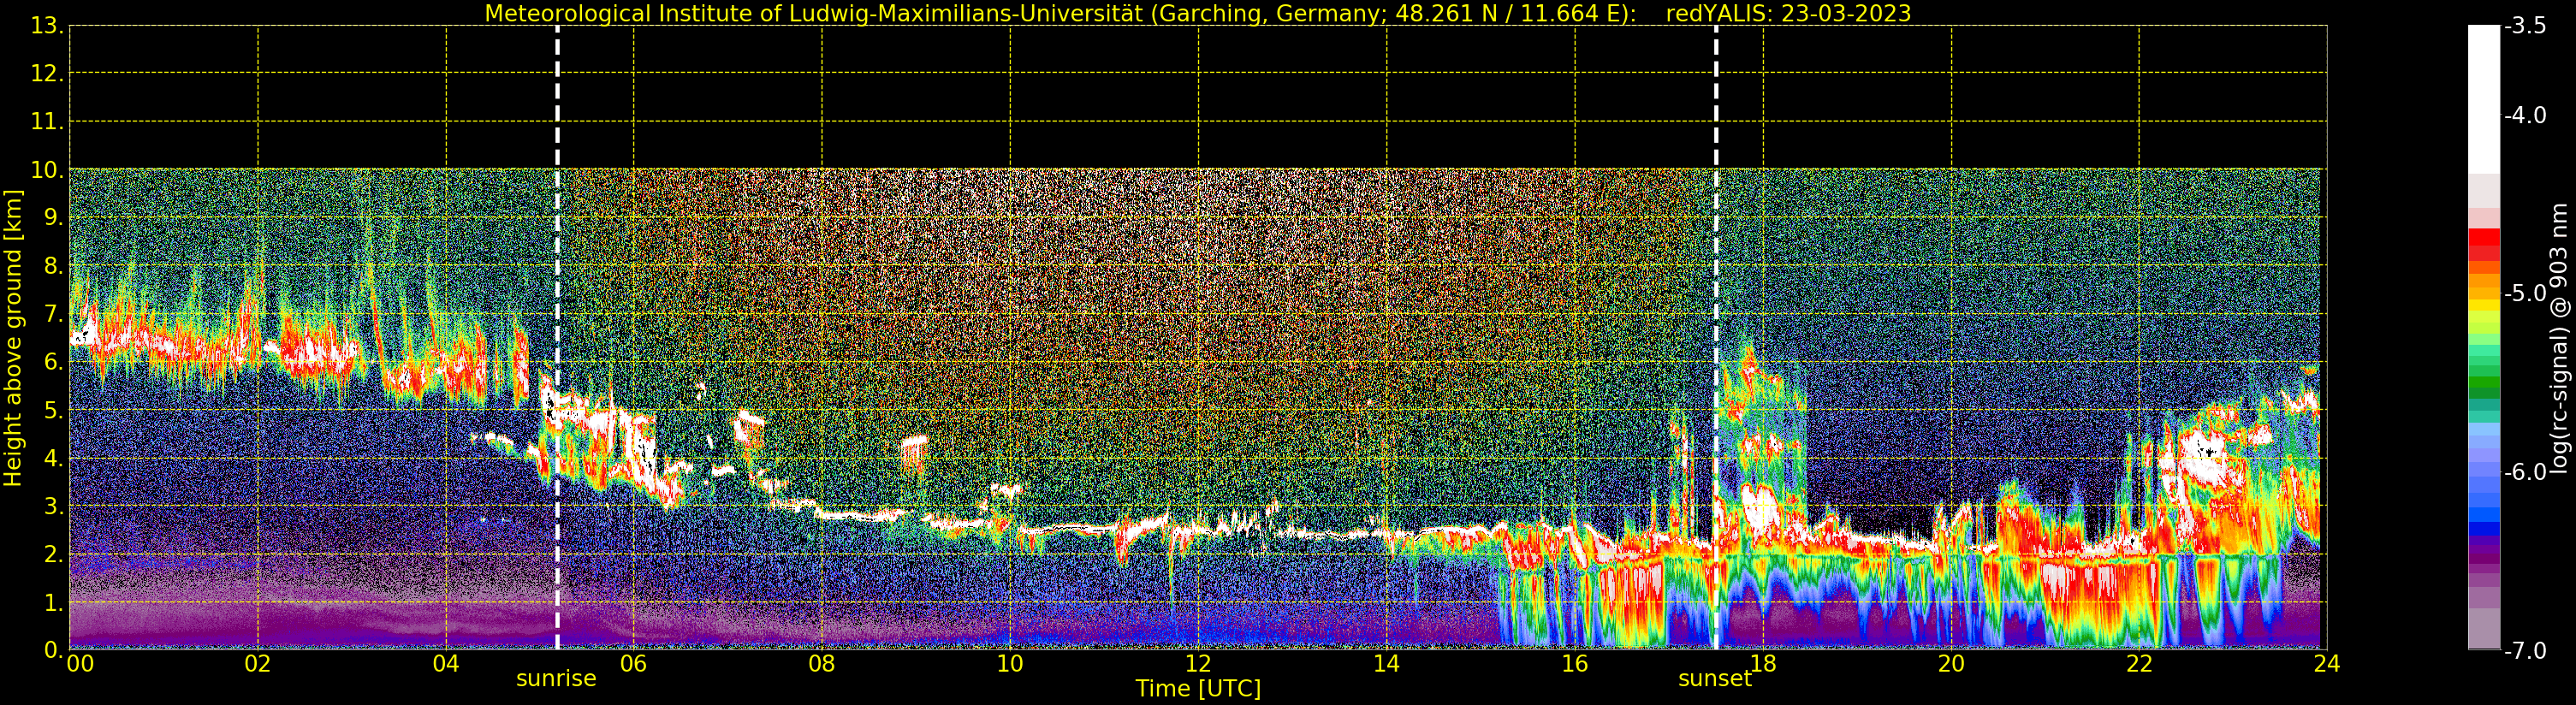The height and width of the screenshot is (705, 2576).
Task: Click the 'log(rc-signal) @ 903 nm' colorbar label
Action: [x=2559, y=338]
